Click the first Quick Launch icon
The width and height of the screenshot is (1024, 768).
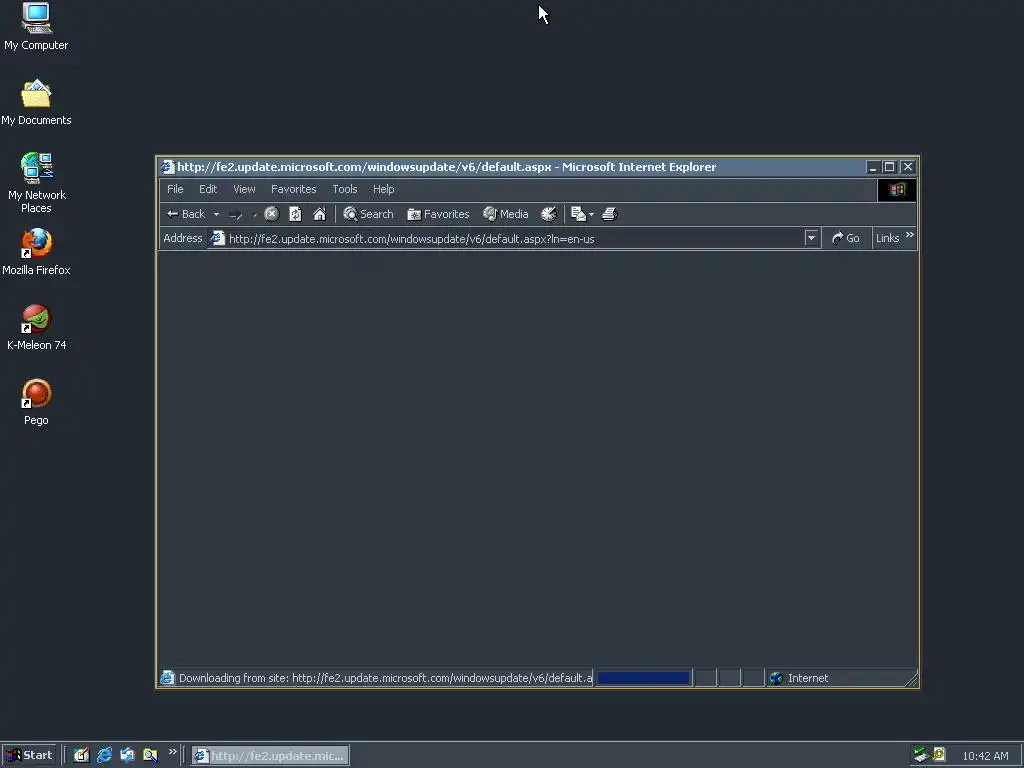[81, 755]
